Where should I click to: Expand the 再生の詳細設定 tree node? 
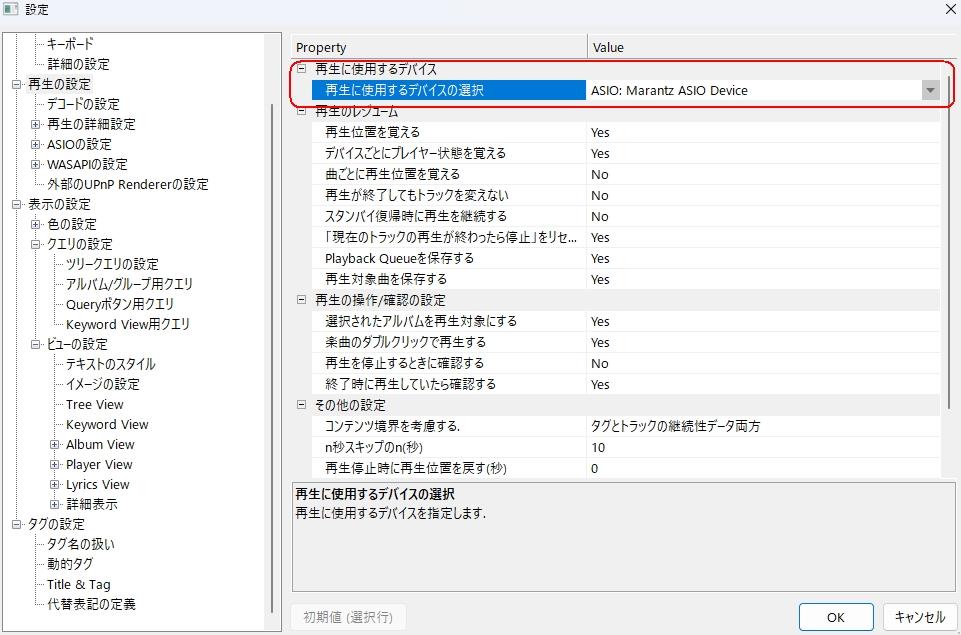pyautogui.click(x=36, y=124)
